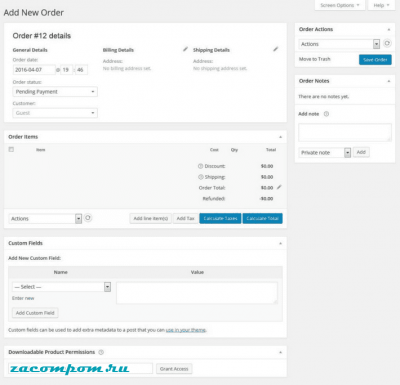Screen dimensions: 400x385
Task: Click the Cost column header
Action: [x=214, y=150]
